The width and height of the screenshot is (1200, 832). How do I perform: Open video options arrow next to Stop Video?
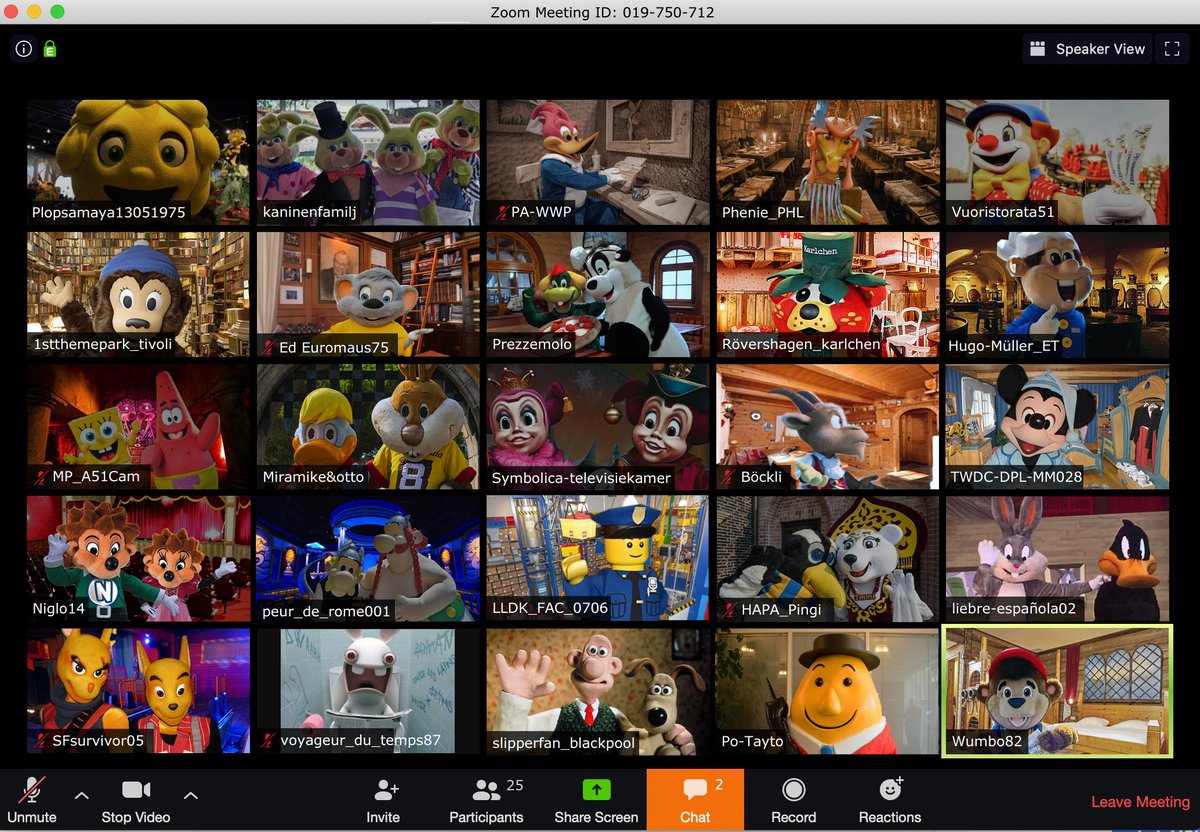(191, 796)
